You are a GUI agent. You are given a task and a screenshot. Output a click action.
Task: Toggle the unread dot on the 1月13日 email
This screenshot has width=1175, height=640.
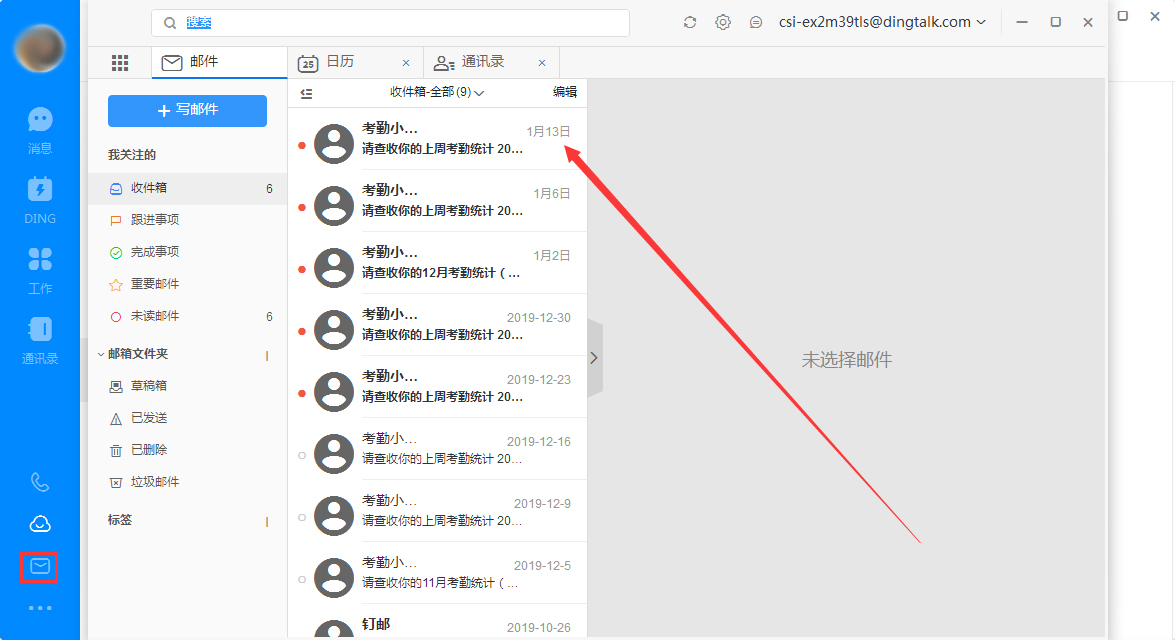pyautogui.click(x=302, y=144)
